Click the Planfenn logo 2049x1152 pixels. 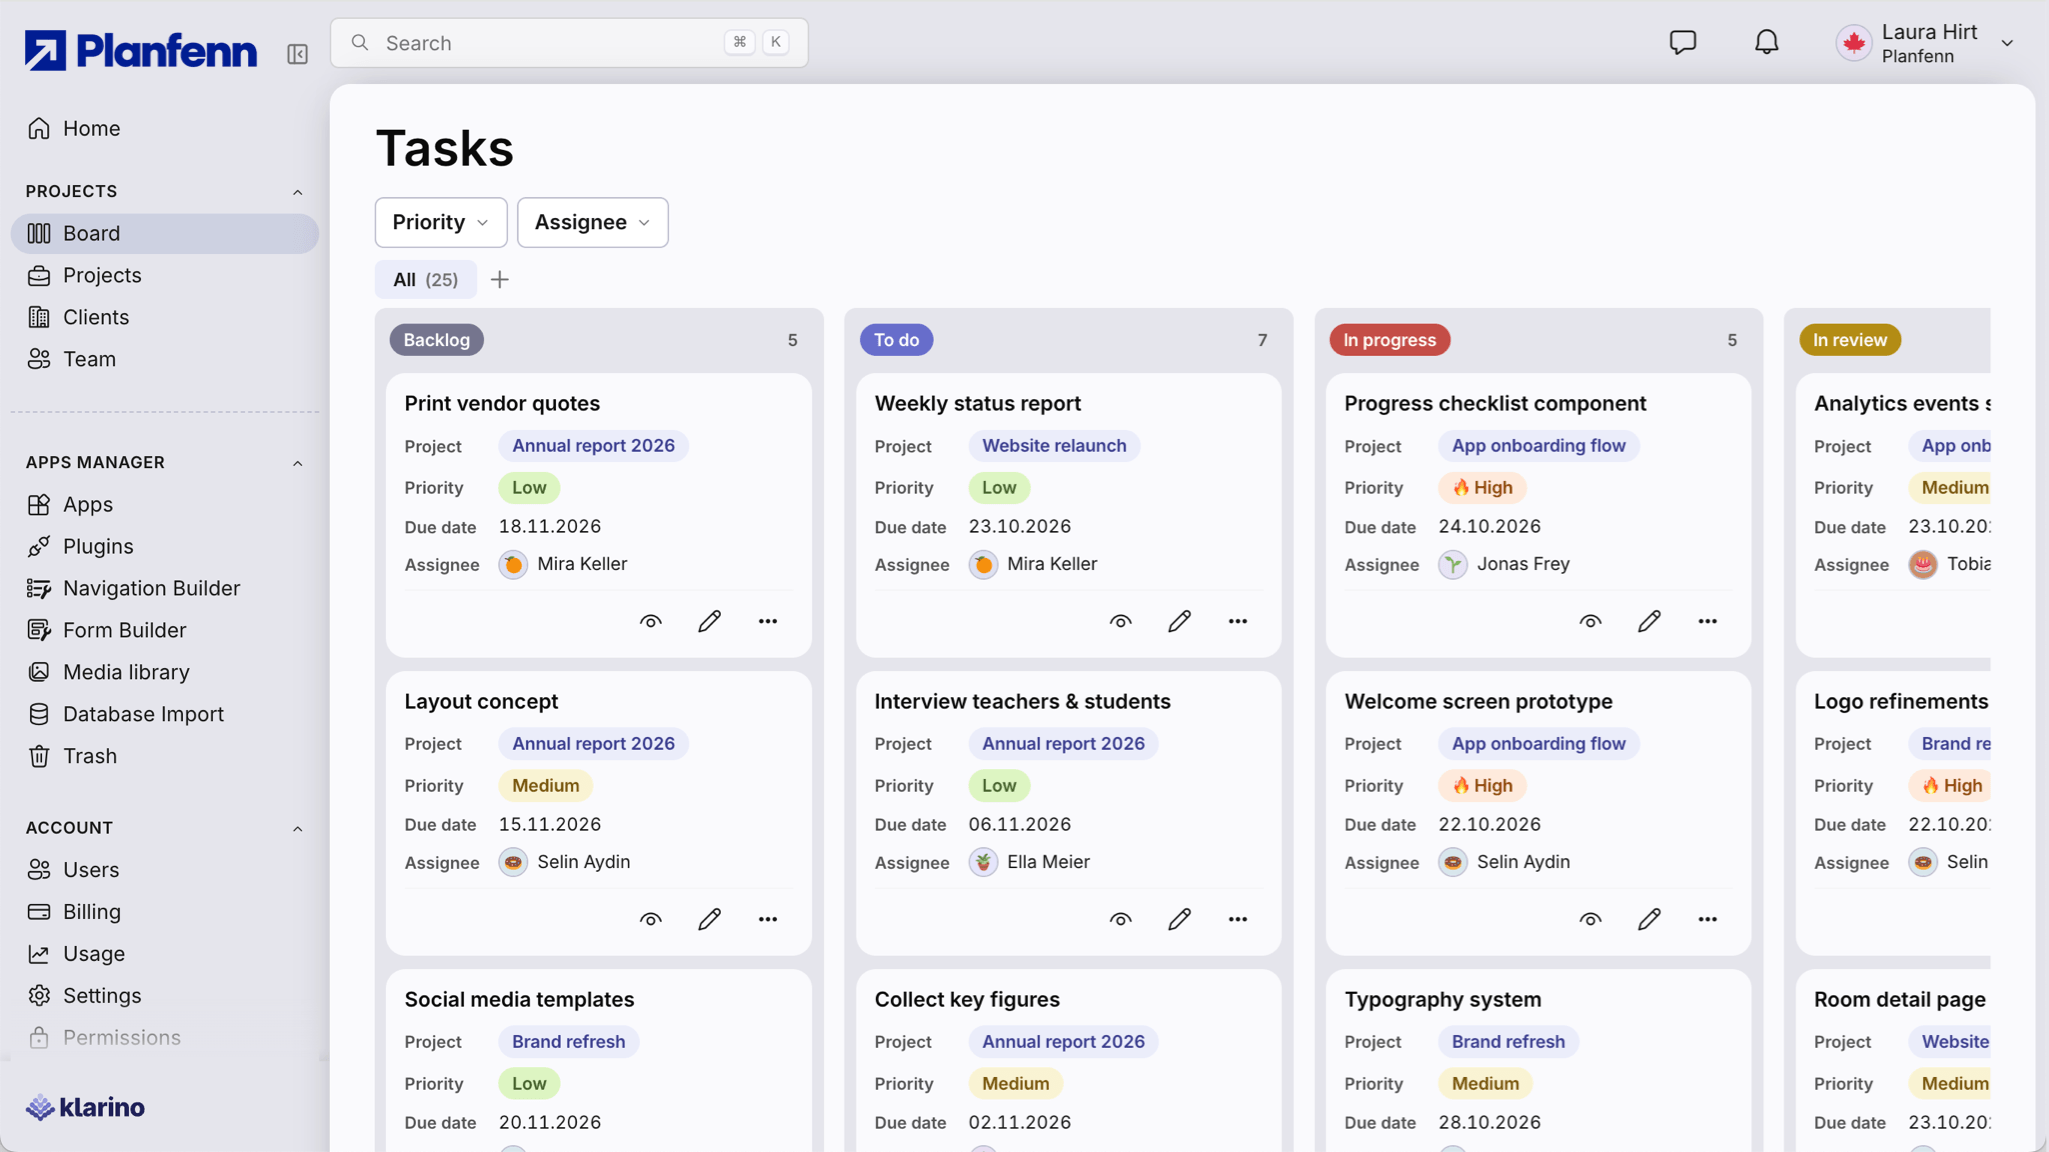click(141, 50)
